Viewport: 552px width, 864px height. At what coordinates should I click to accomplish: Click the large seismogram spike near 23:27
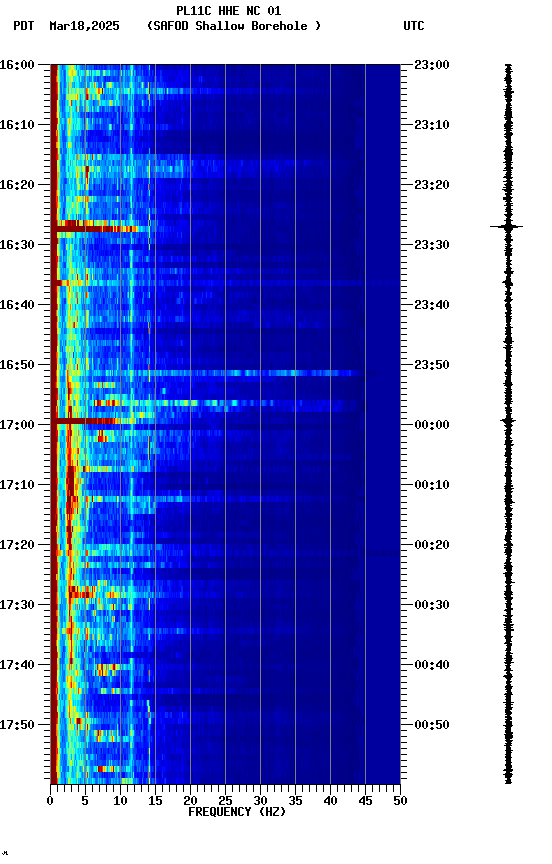click(507, 226)
